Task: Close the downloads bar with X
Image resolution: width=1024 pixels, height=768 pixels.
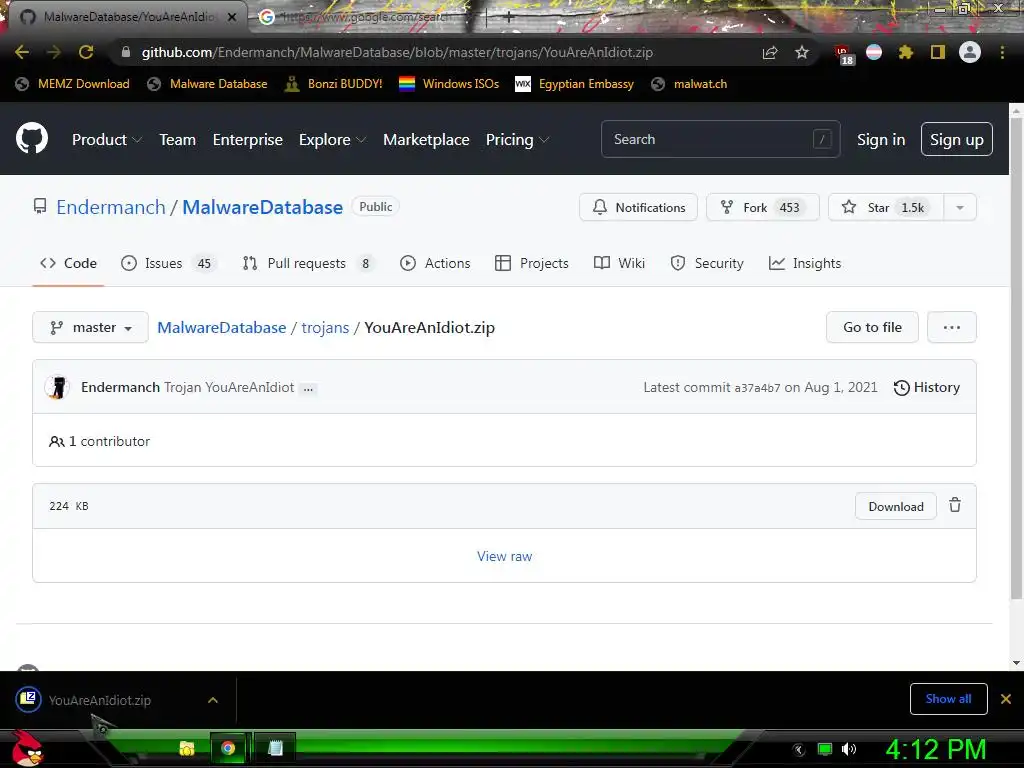Action: (x=1006, y=699)
